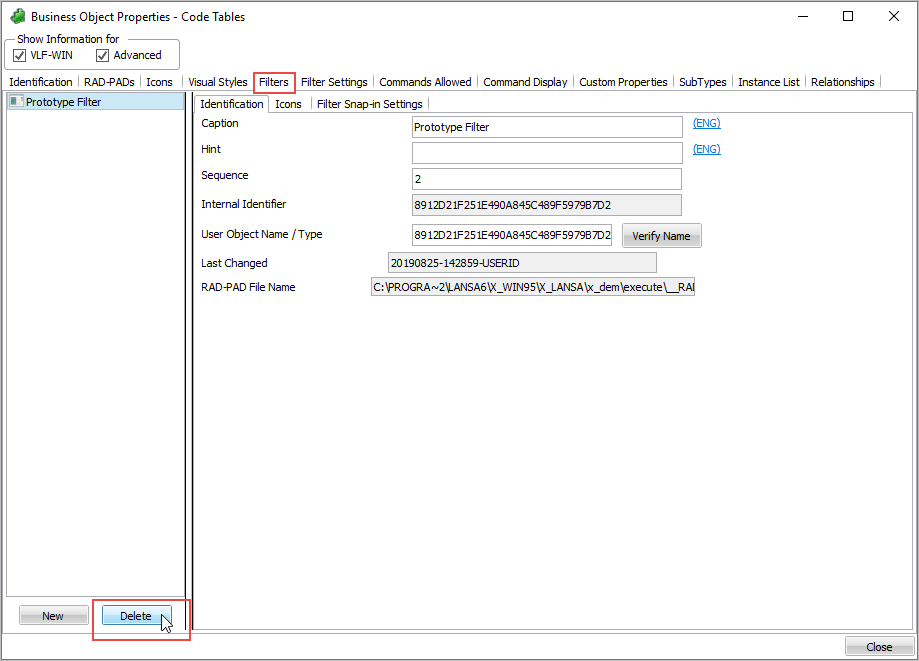Click the Close button at bottom right
Image resolution: width=919 pixels, height=661 pixels.
coord(879,646)
